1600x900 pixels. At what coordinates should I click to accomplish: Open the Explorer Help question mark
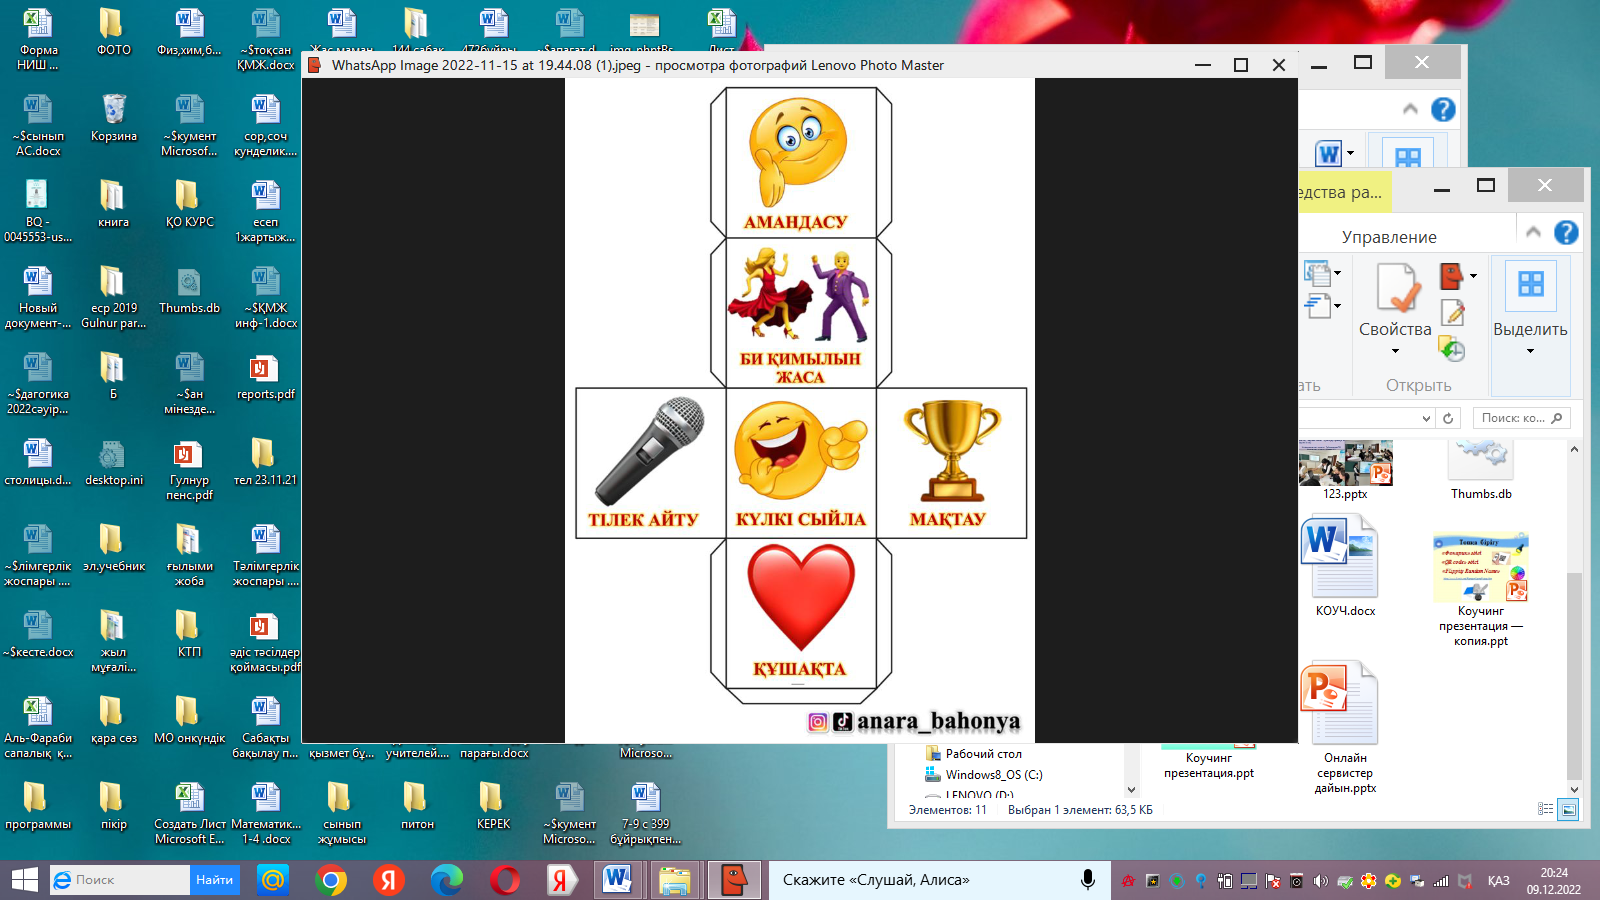pos(1566,232)
